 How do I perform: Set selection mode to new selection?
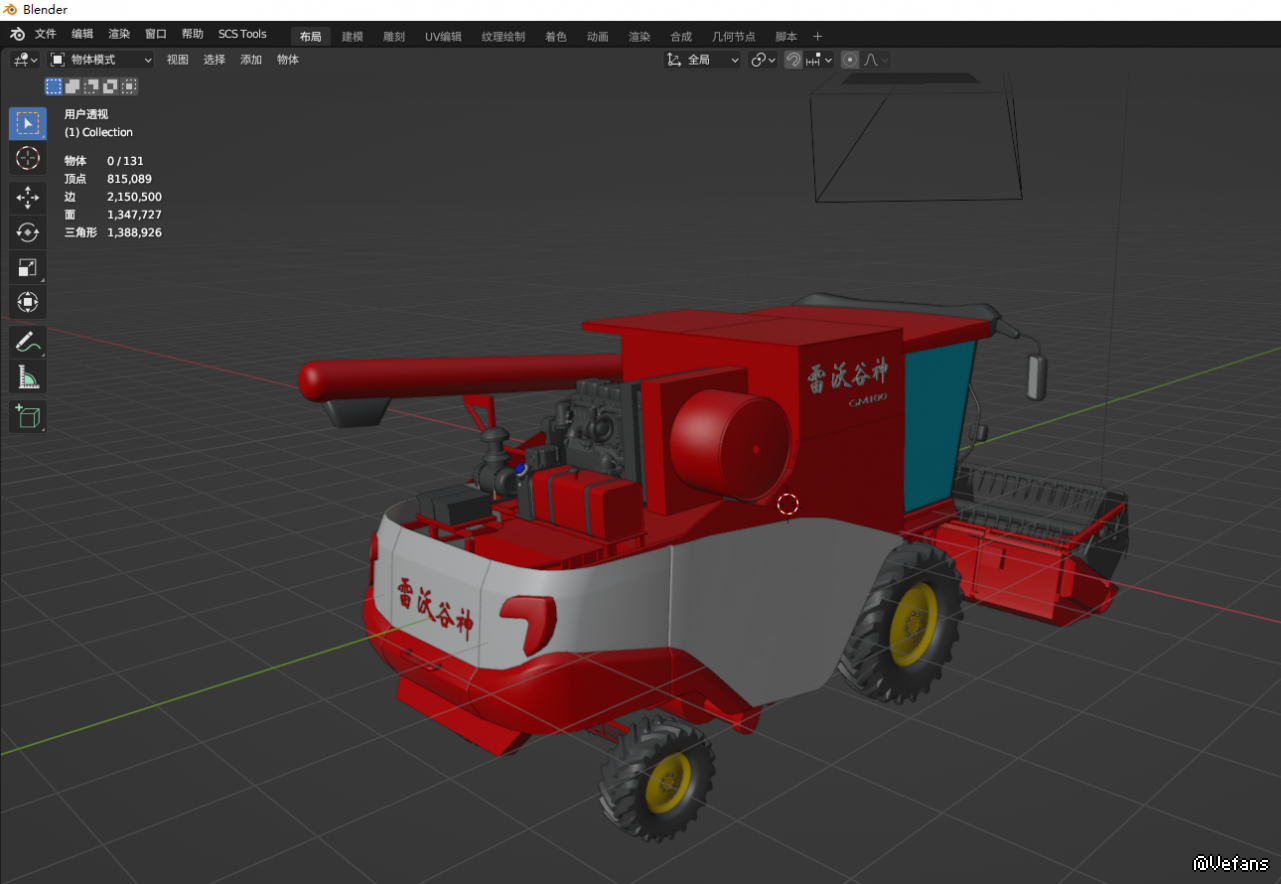53,87
